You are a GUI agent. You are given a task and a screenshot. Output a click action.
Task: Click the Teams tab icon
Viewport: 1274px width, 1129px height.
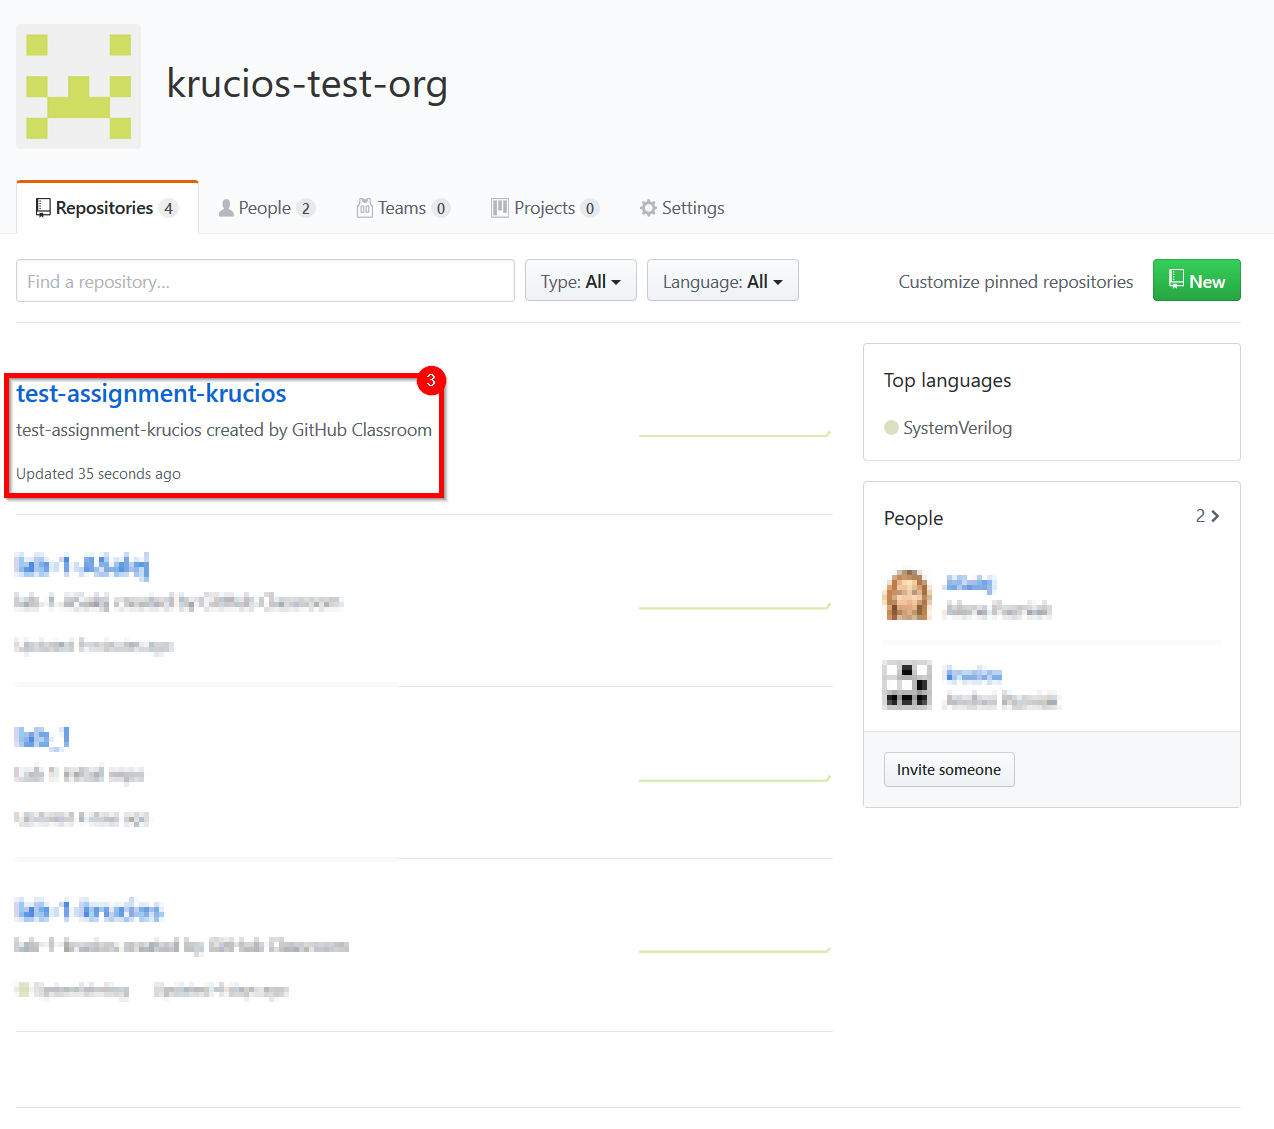365,208
